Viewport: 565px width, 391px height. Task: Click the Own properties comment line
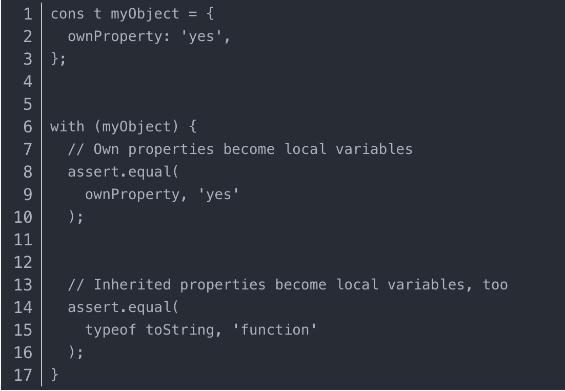pyautogui.click(x=240, y=149)
